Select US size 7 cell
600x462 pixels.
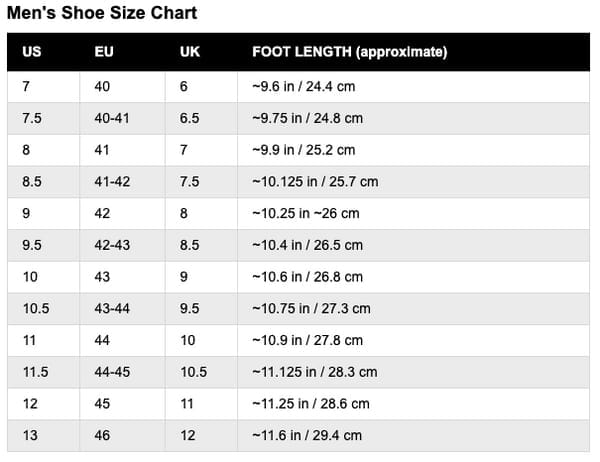pyautogui.click(x=26, y=87)
